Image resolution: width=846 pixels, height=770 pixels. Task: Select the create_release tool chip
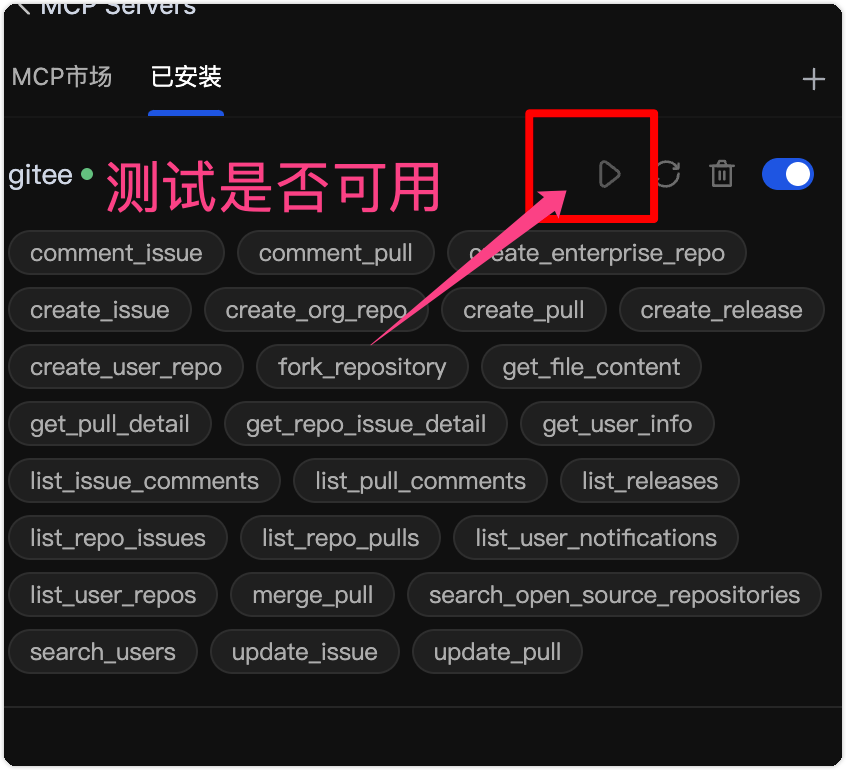coord(721,310)
